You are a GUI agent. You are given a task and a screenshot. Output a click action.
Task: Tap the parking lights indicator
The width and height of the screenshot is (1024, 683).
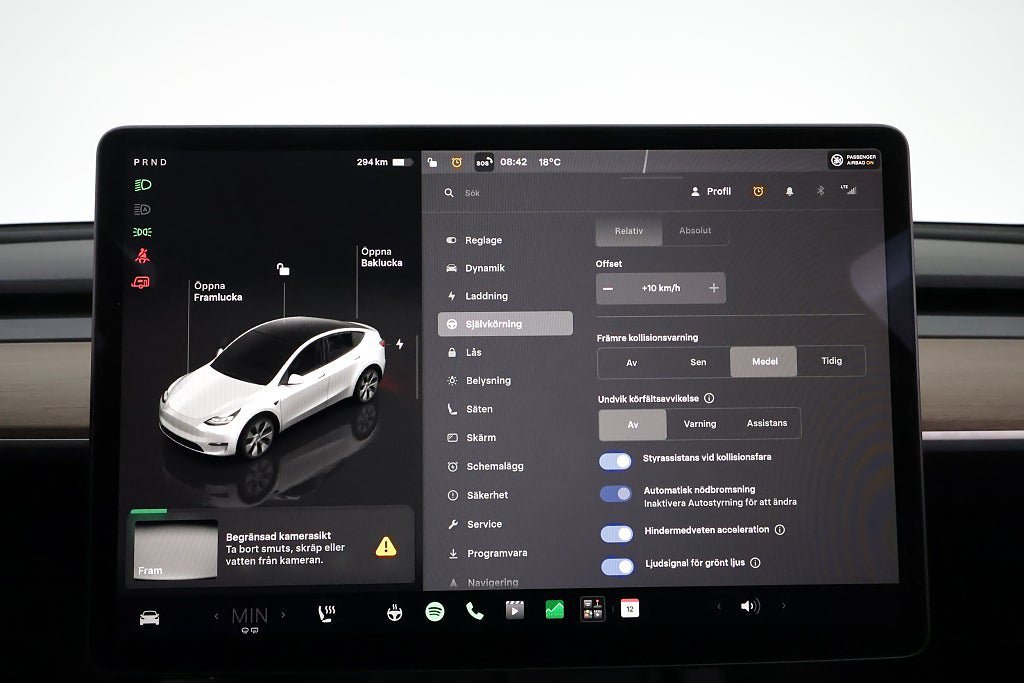142,232
